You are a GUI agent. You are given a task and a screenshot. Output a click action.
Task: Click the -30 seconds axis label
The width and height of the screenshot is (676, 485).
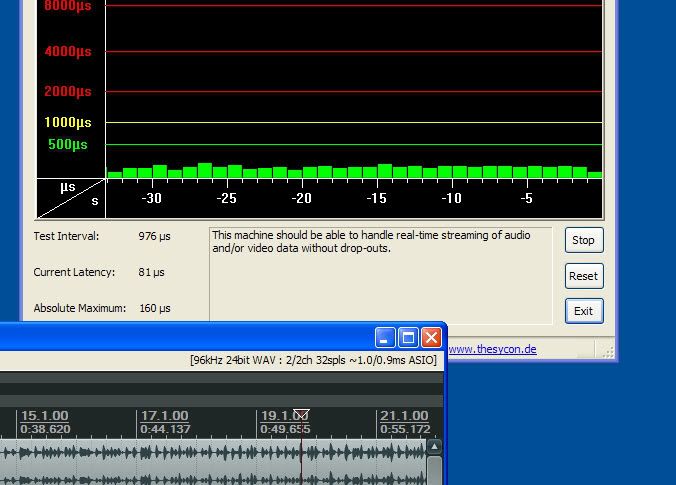[152, 198]
